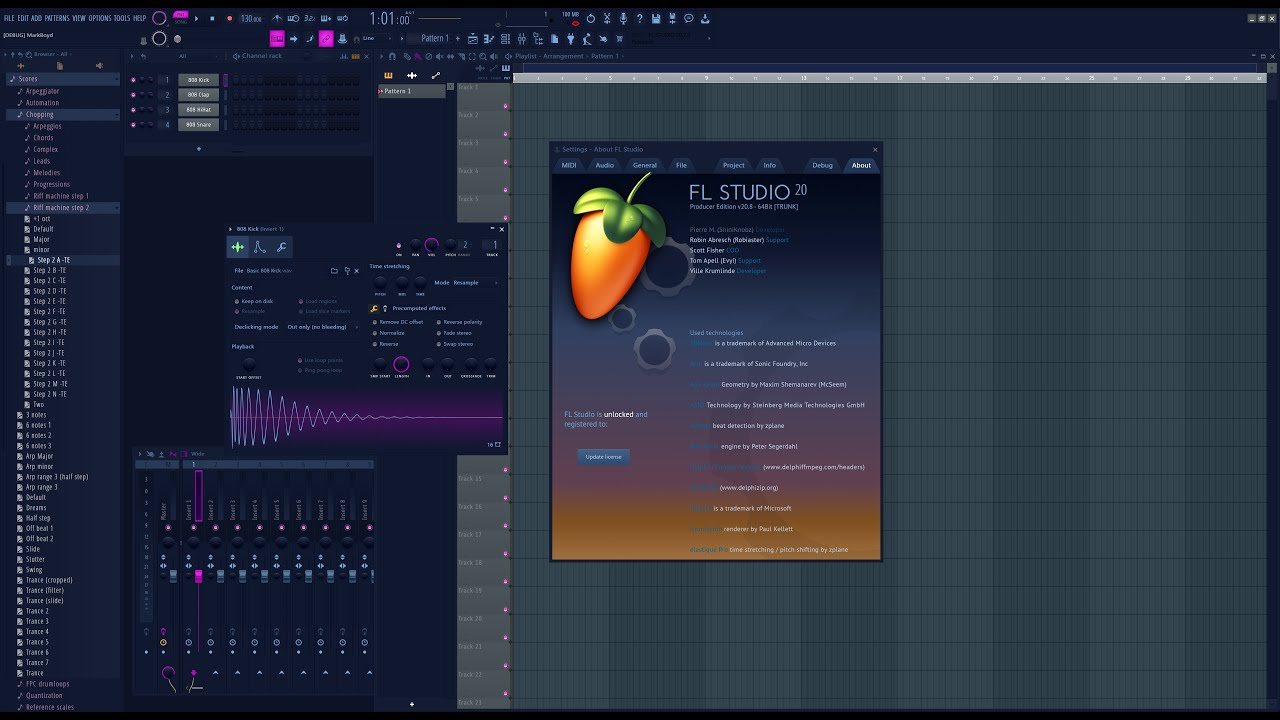Image resolution: width=1280 pixels, height=720 pixels.
Task: Expand the Automation folder in browser
Action: point(42,102)
